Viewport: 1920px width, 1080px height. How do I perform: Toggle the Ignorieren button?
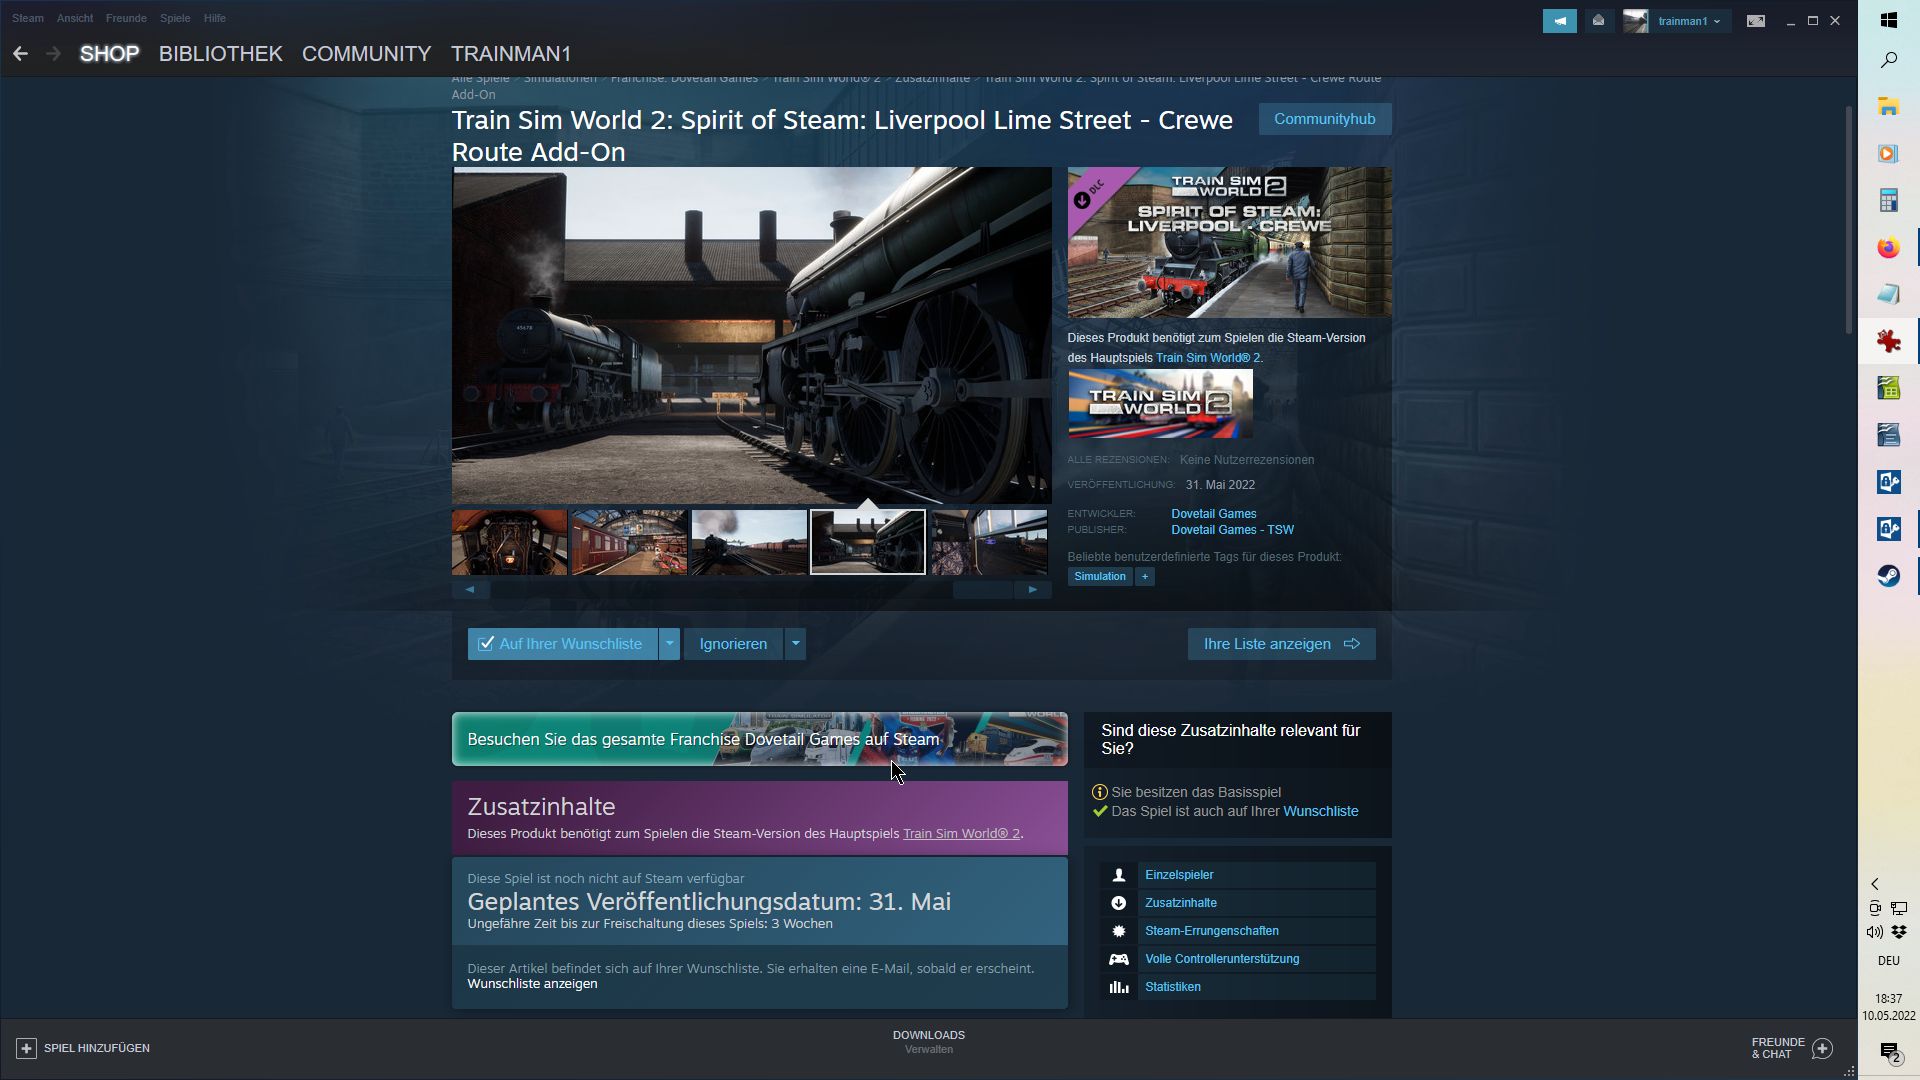click(733, 644)
